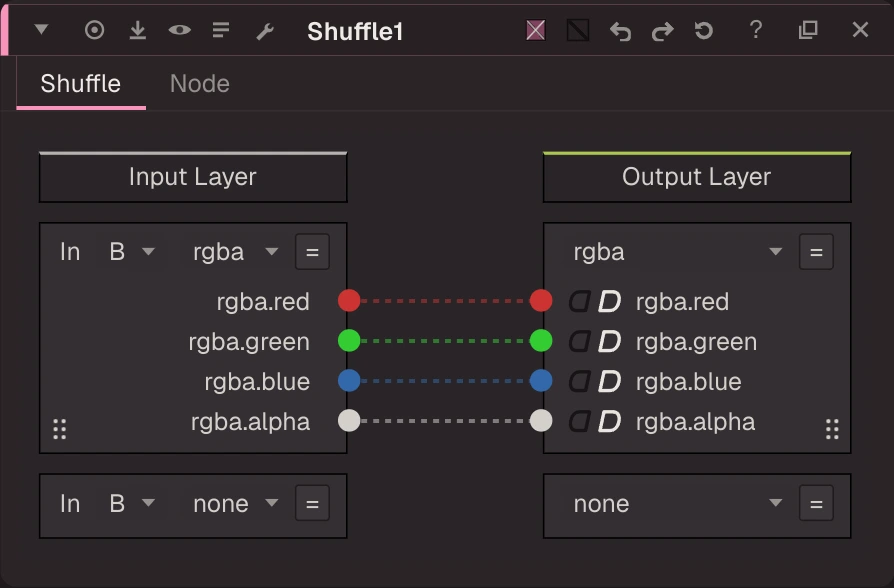Click the Input Layer header button
The width and height of the screenshot is (894, 588).
[193, 177]
